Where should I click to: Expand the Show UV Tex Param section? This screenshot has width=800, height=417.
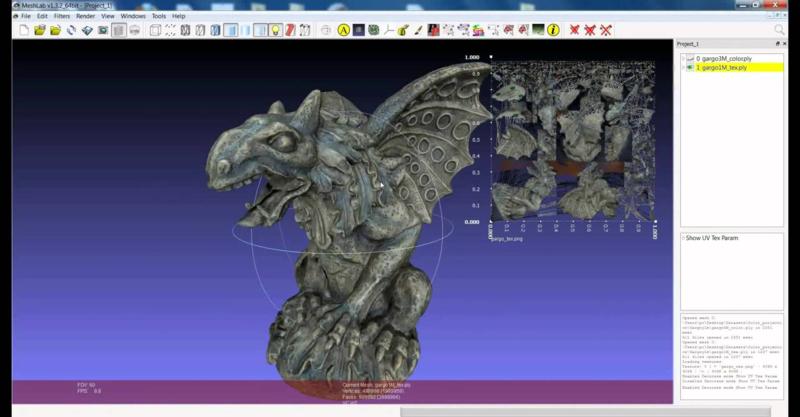pyautogui.click(x=683, y=238)
